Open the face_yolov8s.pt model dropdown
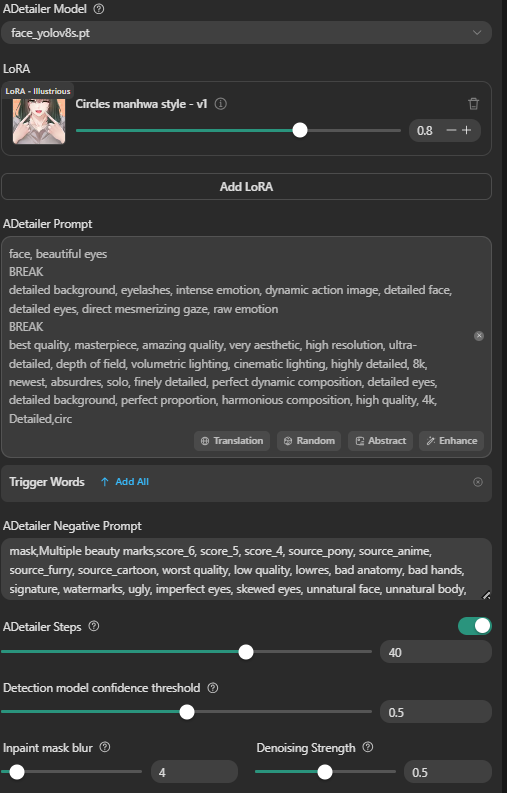507x793 pixels. 246,33
